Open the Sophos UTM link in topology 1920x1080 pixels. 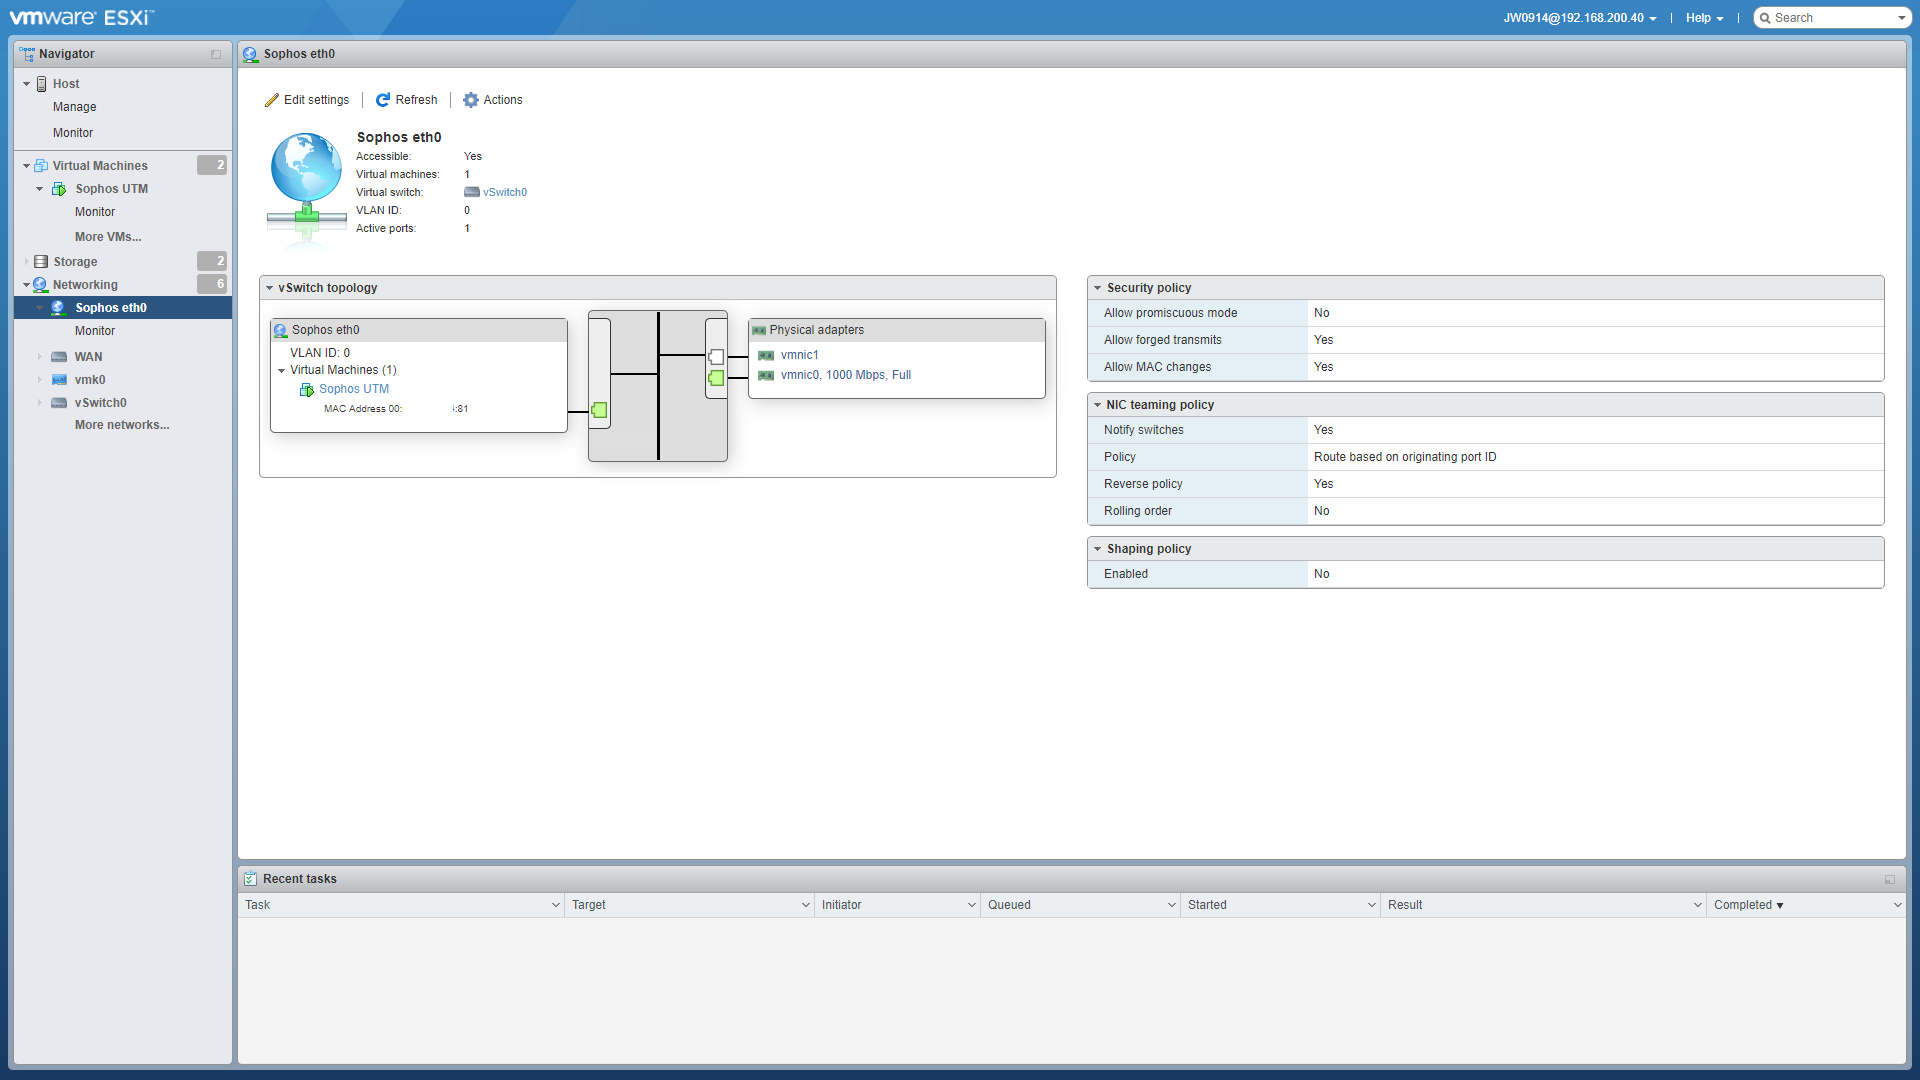[x=354, y=389]
